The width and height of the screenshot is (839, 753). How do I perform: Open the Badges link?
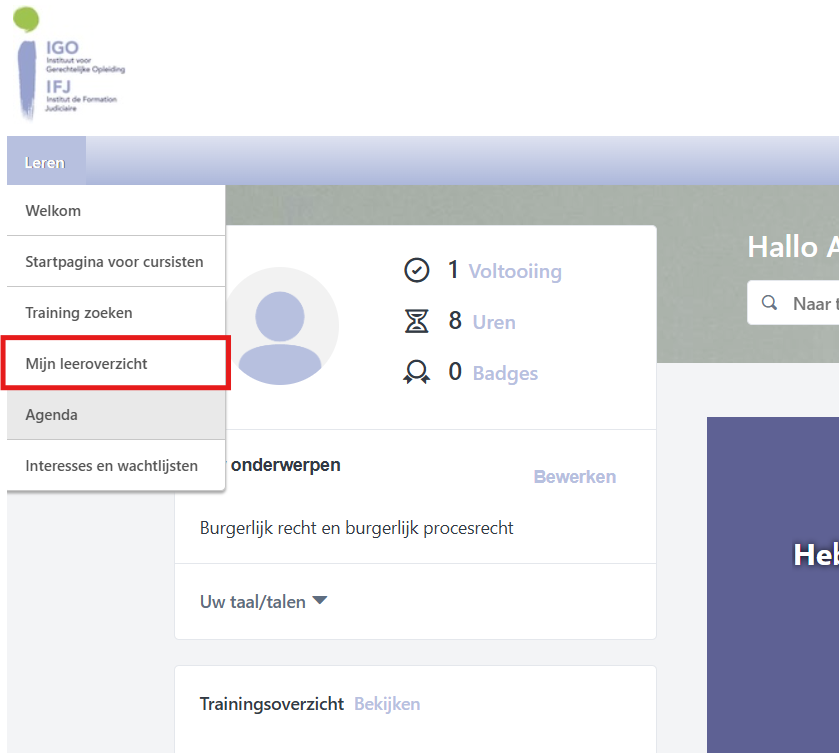[x=505, y=373]
